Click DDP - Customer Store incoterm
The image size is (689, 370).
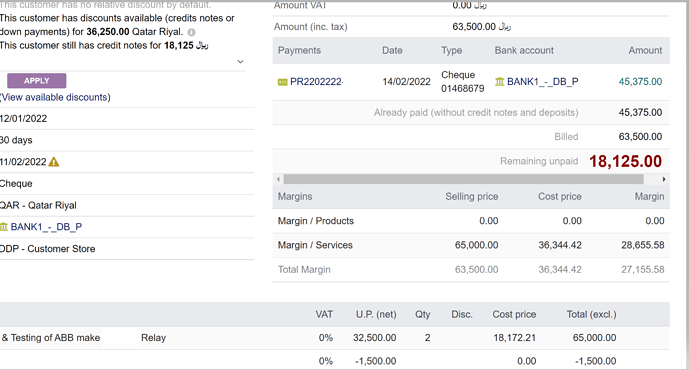[x=47, y=249]
